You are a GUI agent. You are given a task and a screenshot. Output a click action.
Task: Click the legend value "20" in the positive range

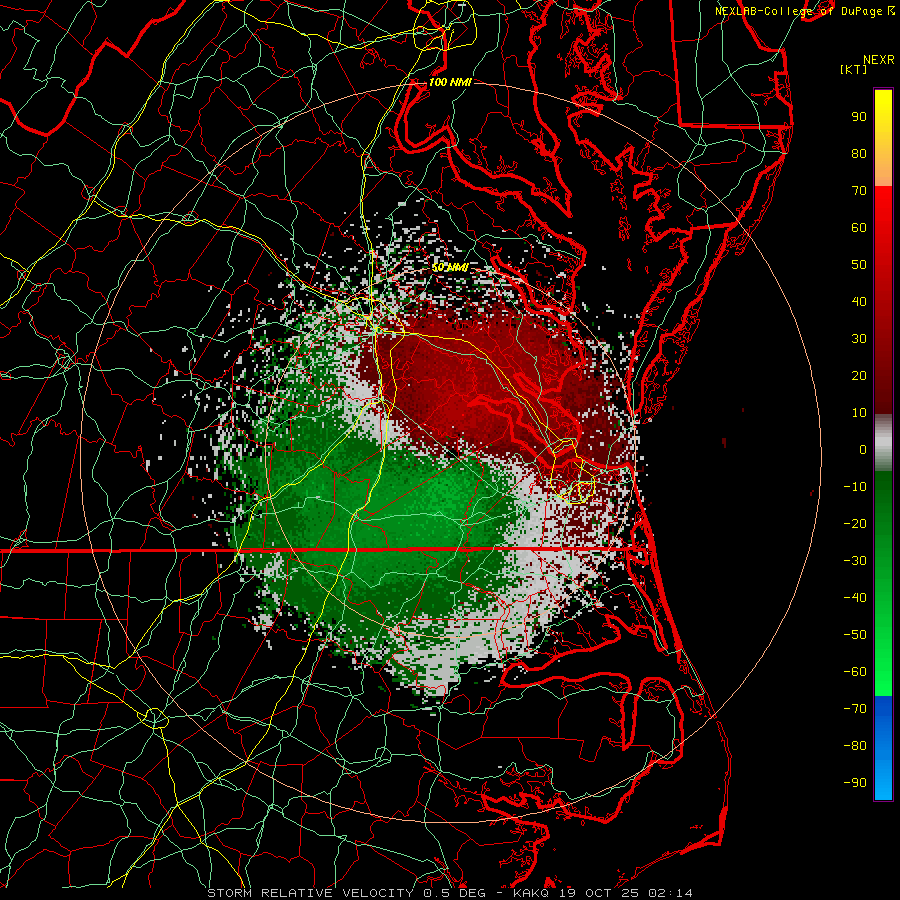pos(859,375)
